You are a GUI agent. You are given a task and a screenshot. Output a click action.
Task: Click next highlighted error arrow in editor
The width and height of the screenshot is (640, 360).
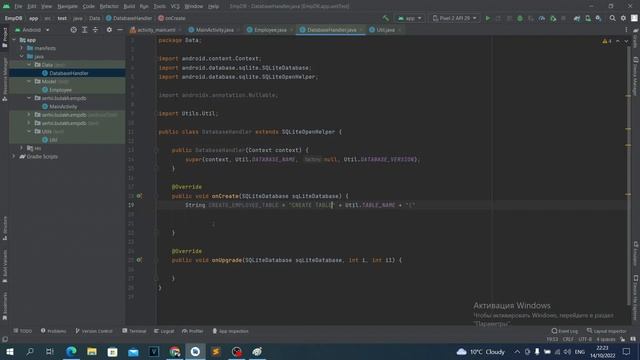click(626, 41)
